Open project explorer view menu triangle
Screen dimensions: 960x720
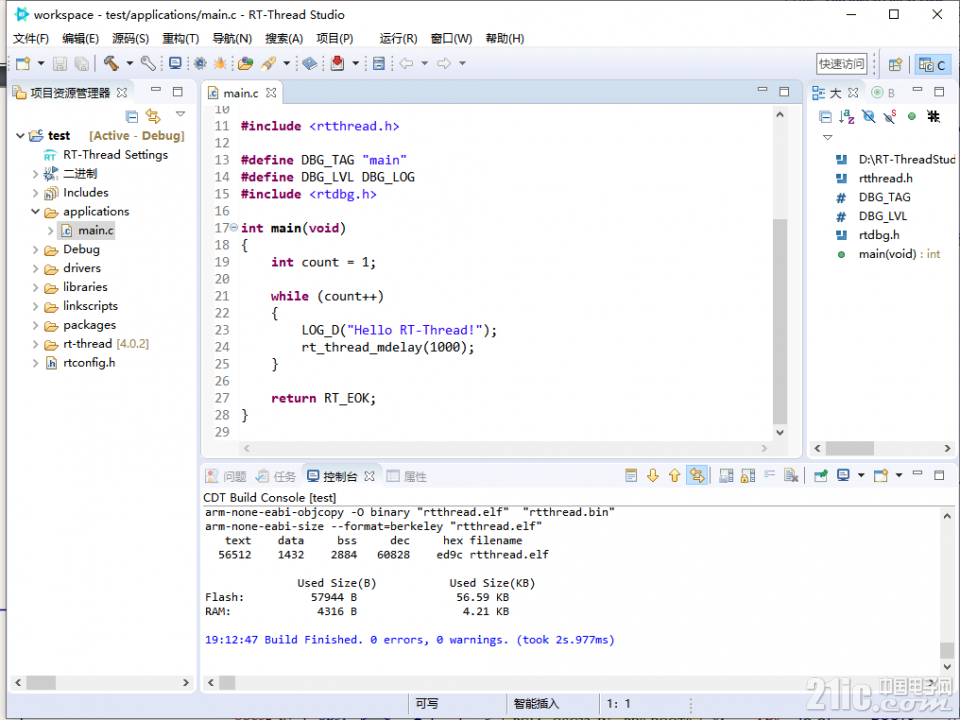[180, 114]
